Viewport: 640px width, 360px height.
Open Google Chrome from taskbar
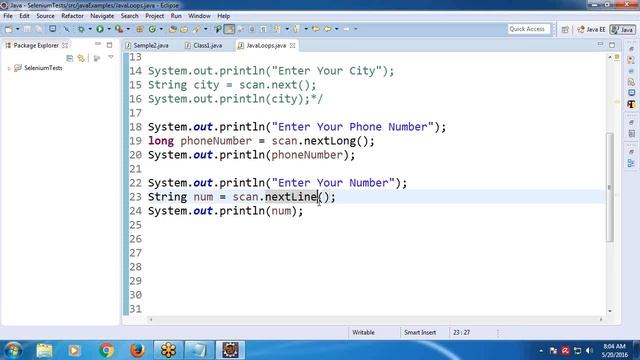click(x=106, y=350)
